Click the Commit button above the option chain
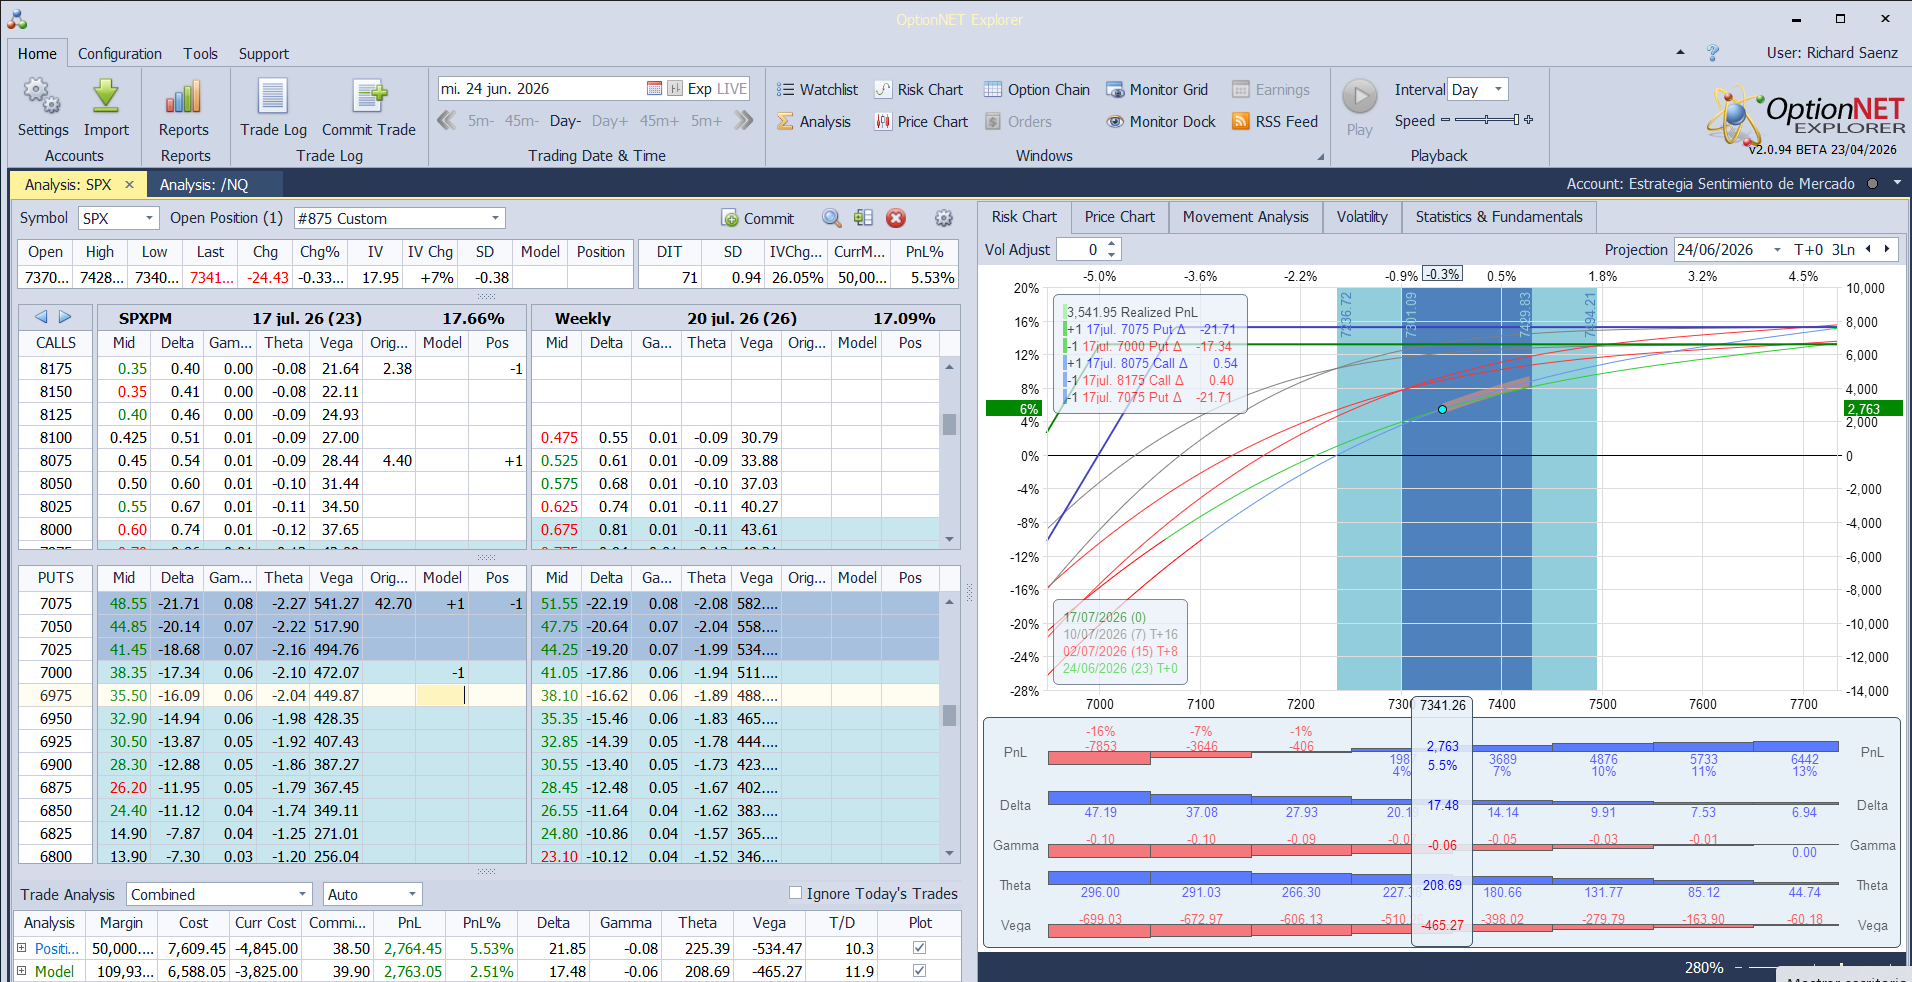The width and height of the screenshot is (1912, 982). tap(757, 218)
